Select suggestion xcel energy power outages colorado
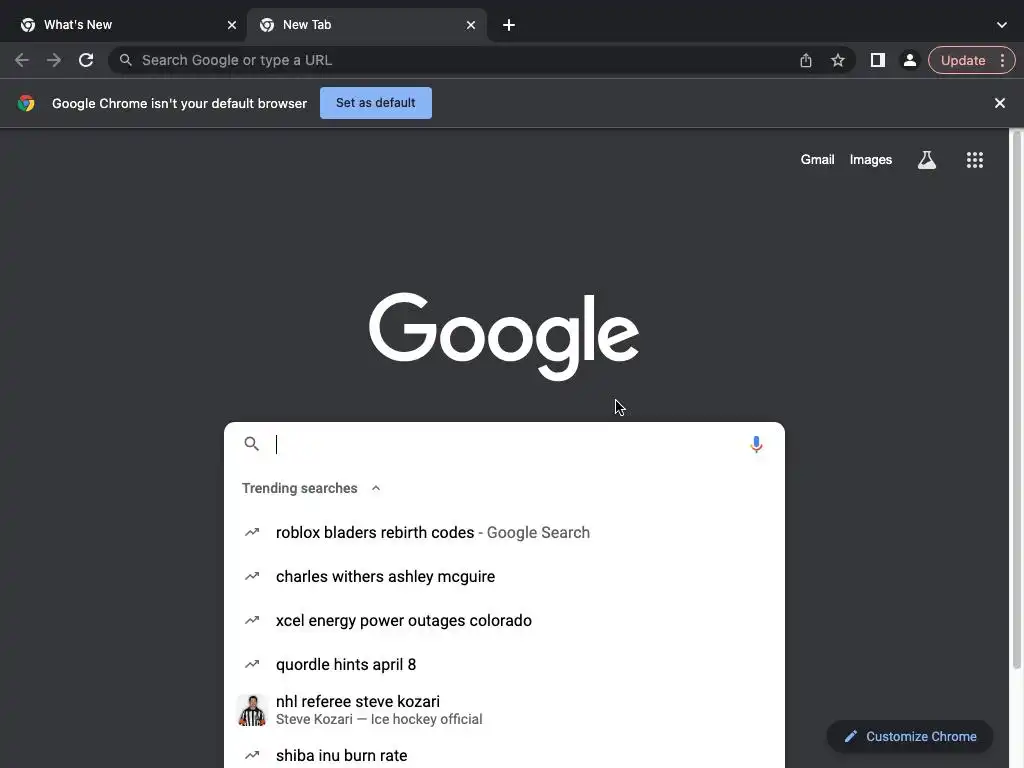The image size is (1024, 768). tap(504, 620)
